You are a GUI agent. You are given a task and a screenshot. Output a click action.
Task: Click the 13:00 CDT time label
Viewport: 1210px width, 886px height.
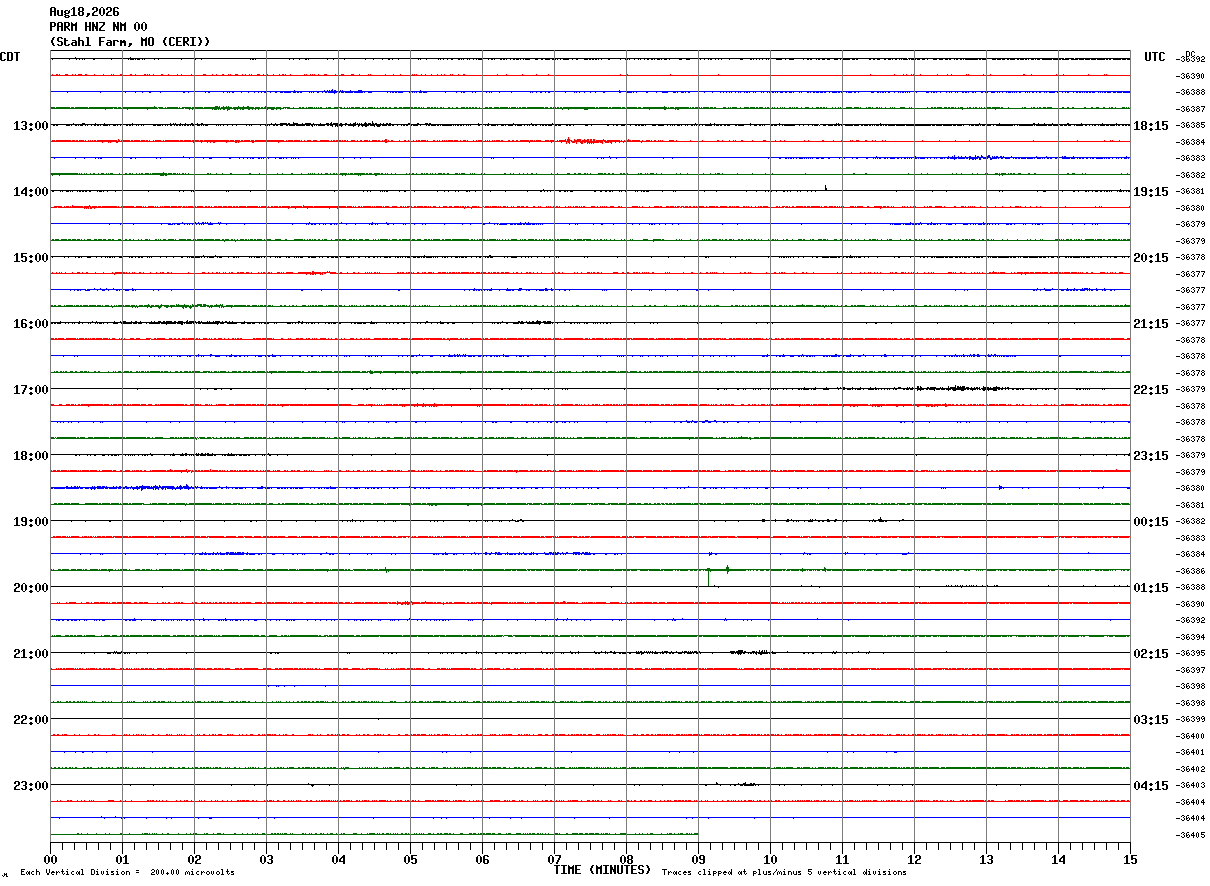tap(31, 126)
